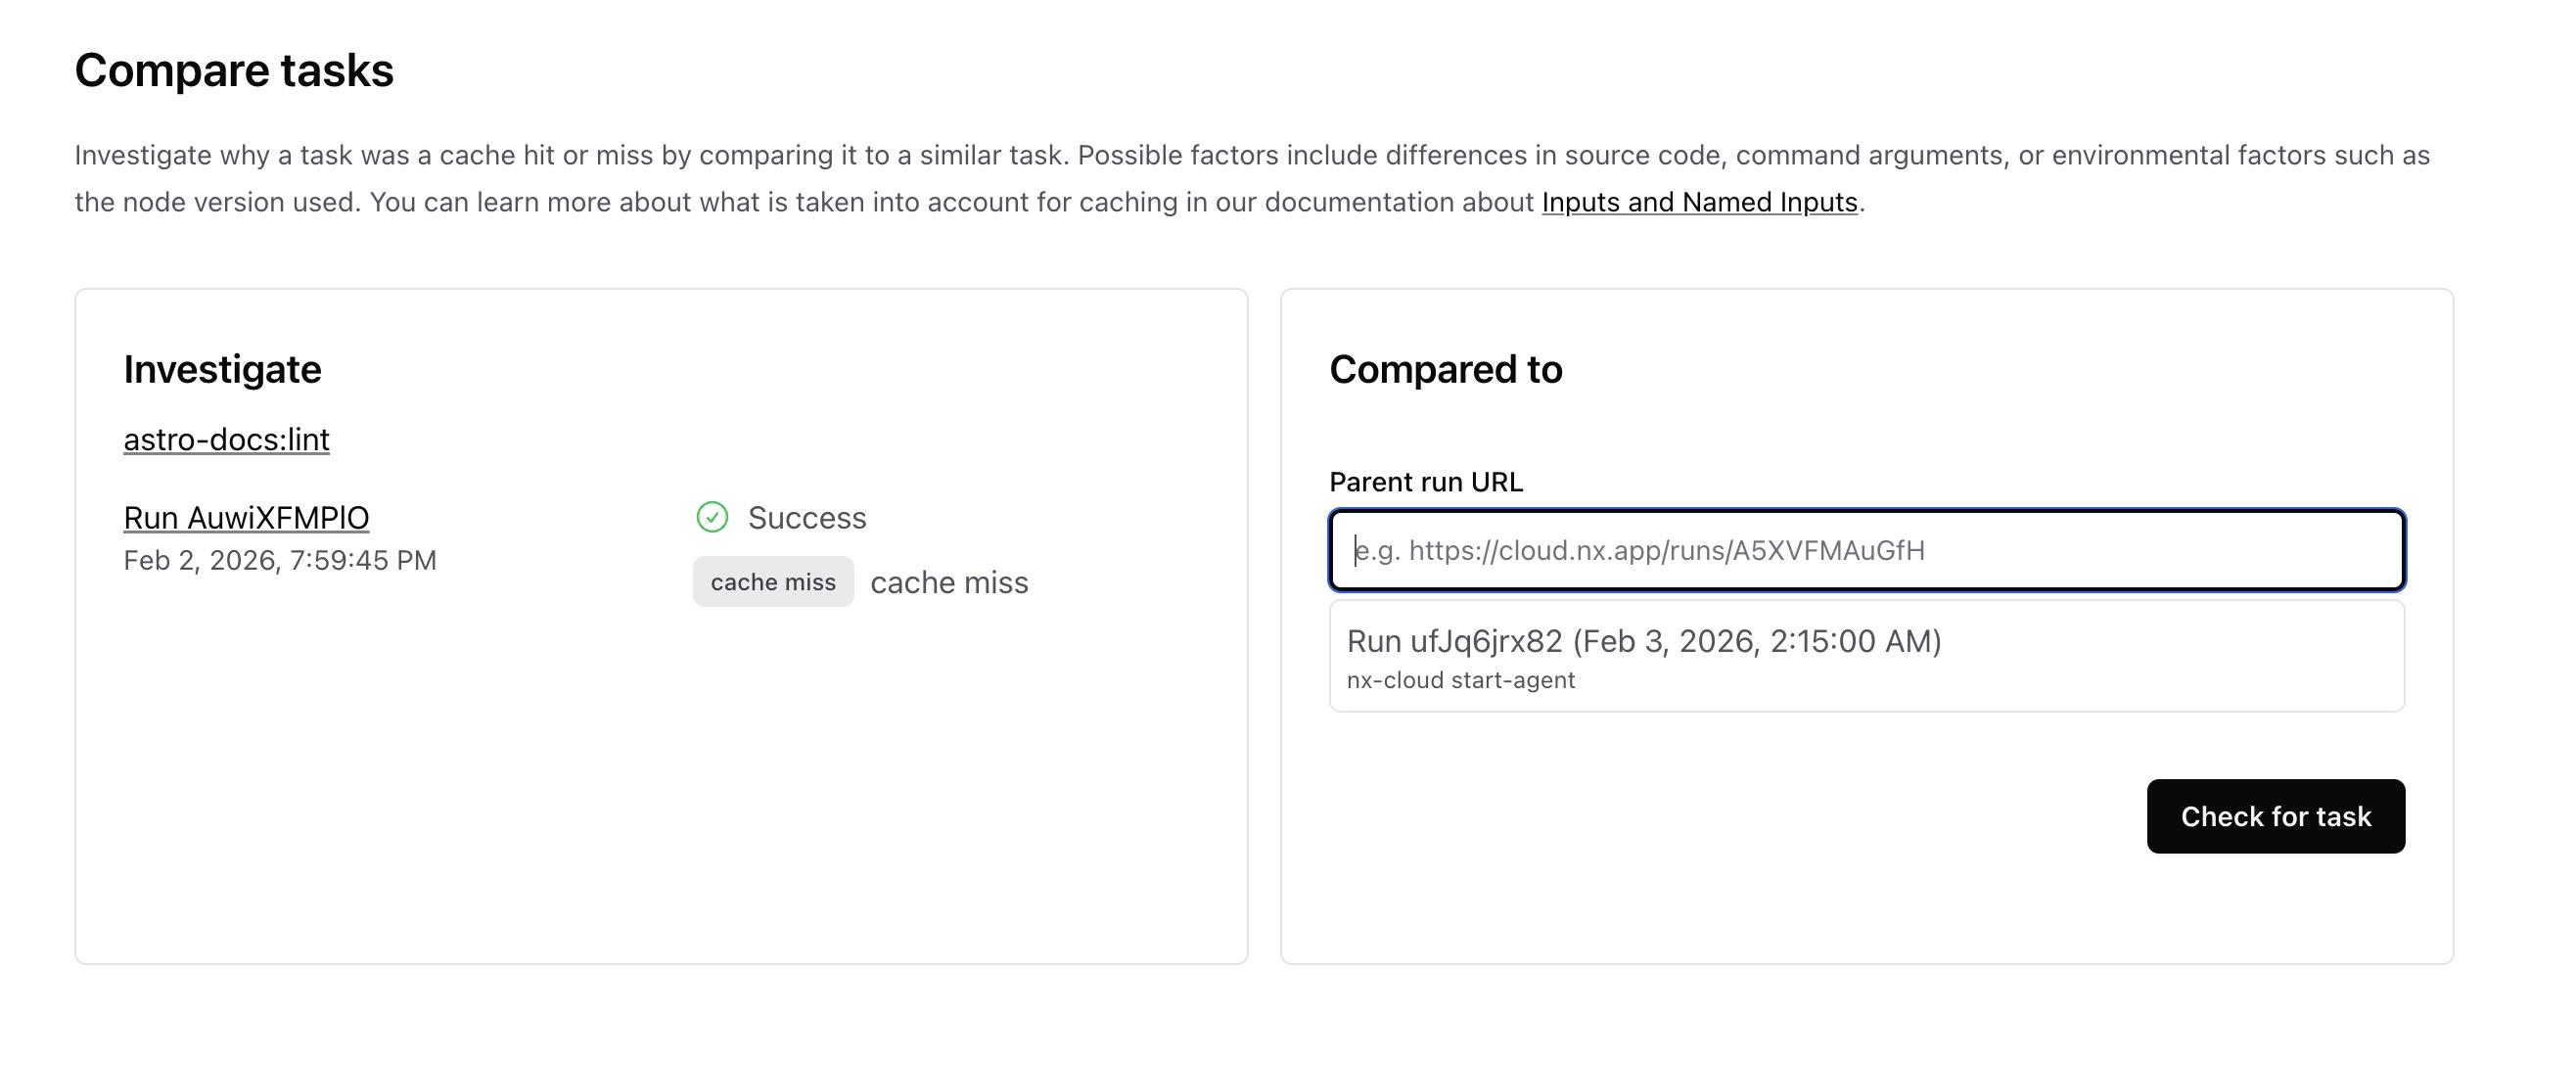2576x1065 pixels.
Task: Click the green Success check icon
Action: [711, 517]
